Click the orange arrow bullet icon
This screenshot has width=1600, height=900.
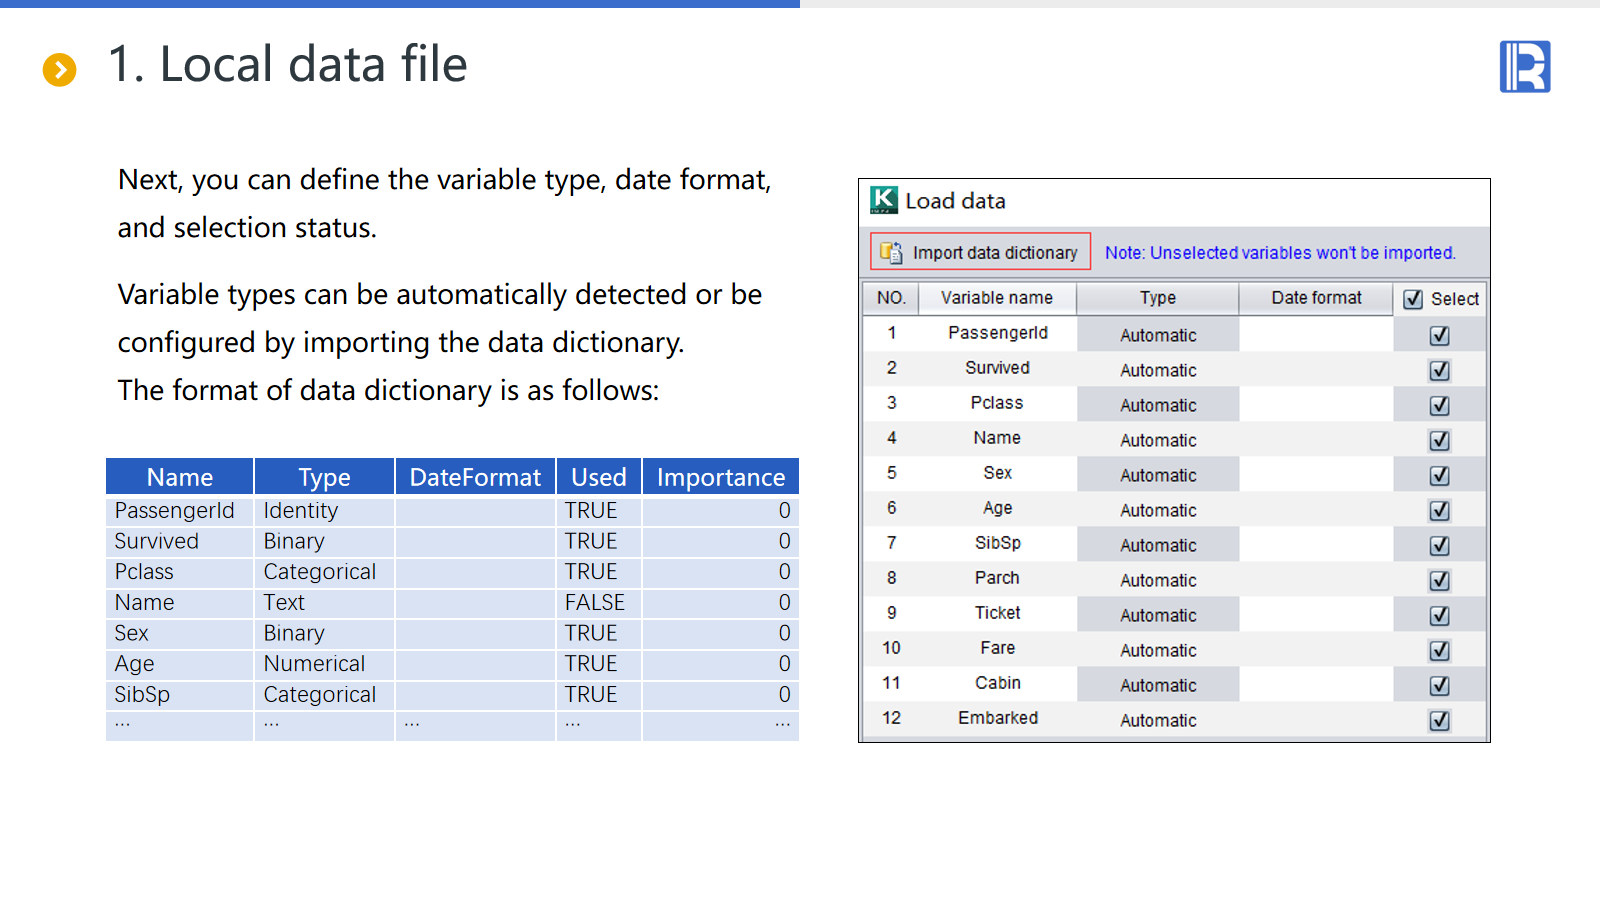(59, 70)
